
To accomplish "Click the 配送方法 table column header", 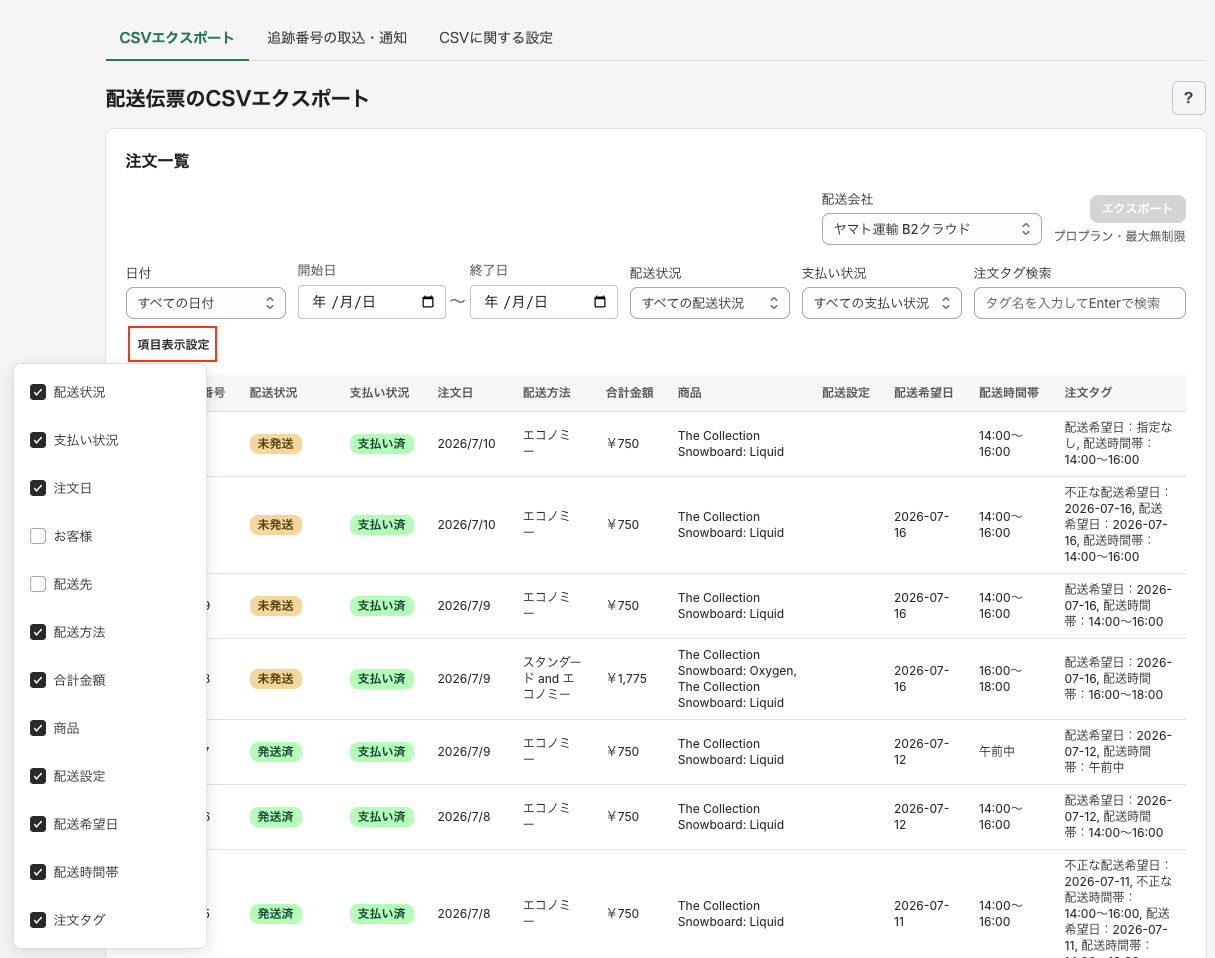I will coord(546,393).
